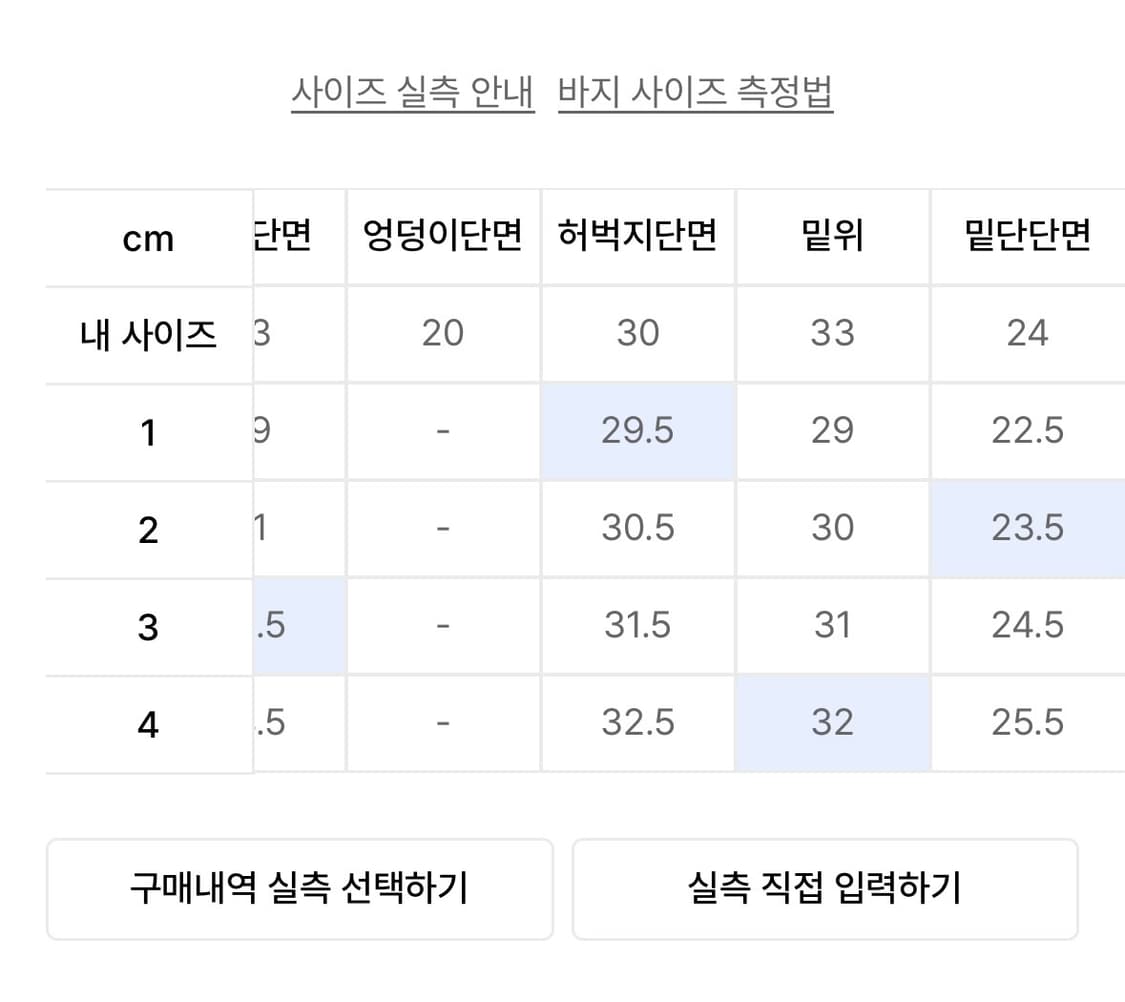
Task: Open the 사이즈 실측 안내 link
Action: click(x=413, y=92)
